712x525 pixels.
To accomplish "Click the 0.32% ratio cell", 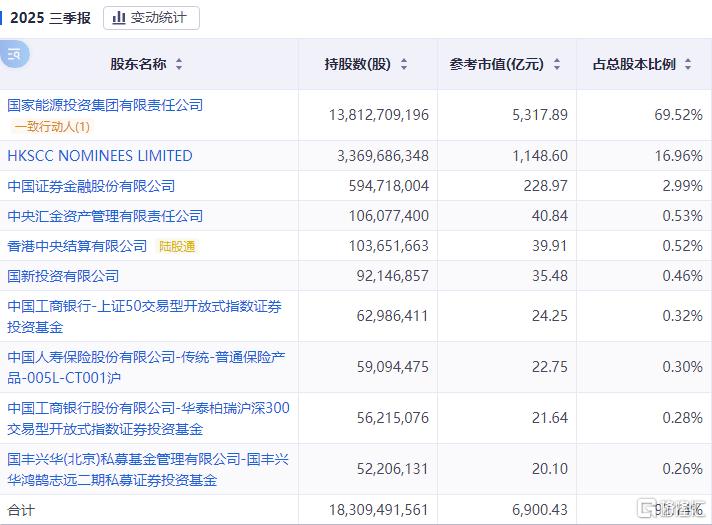I will click(682, 316).
